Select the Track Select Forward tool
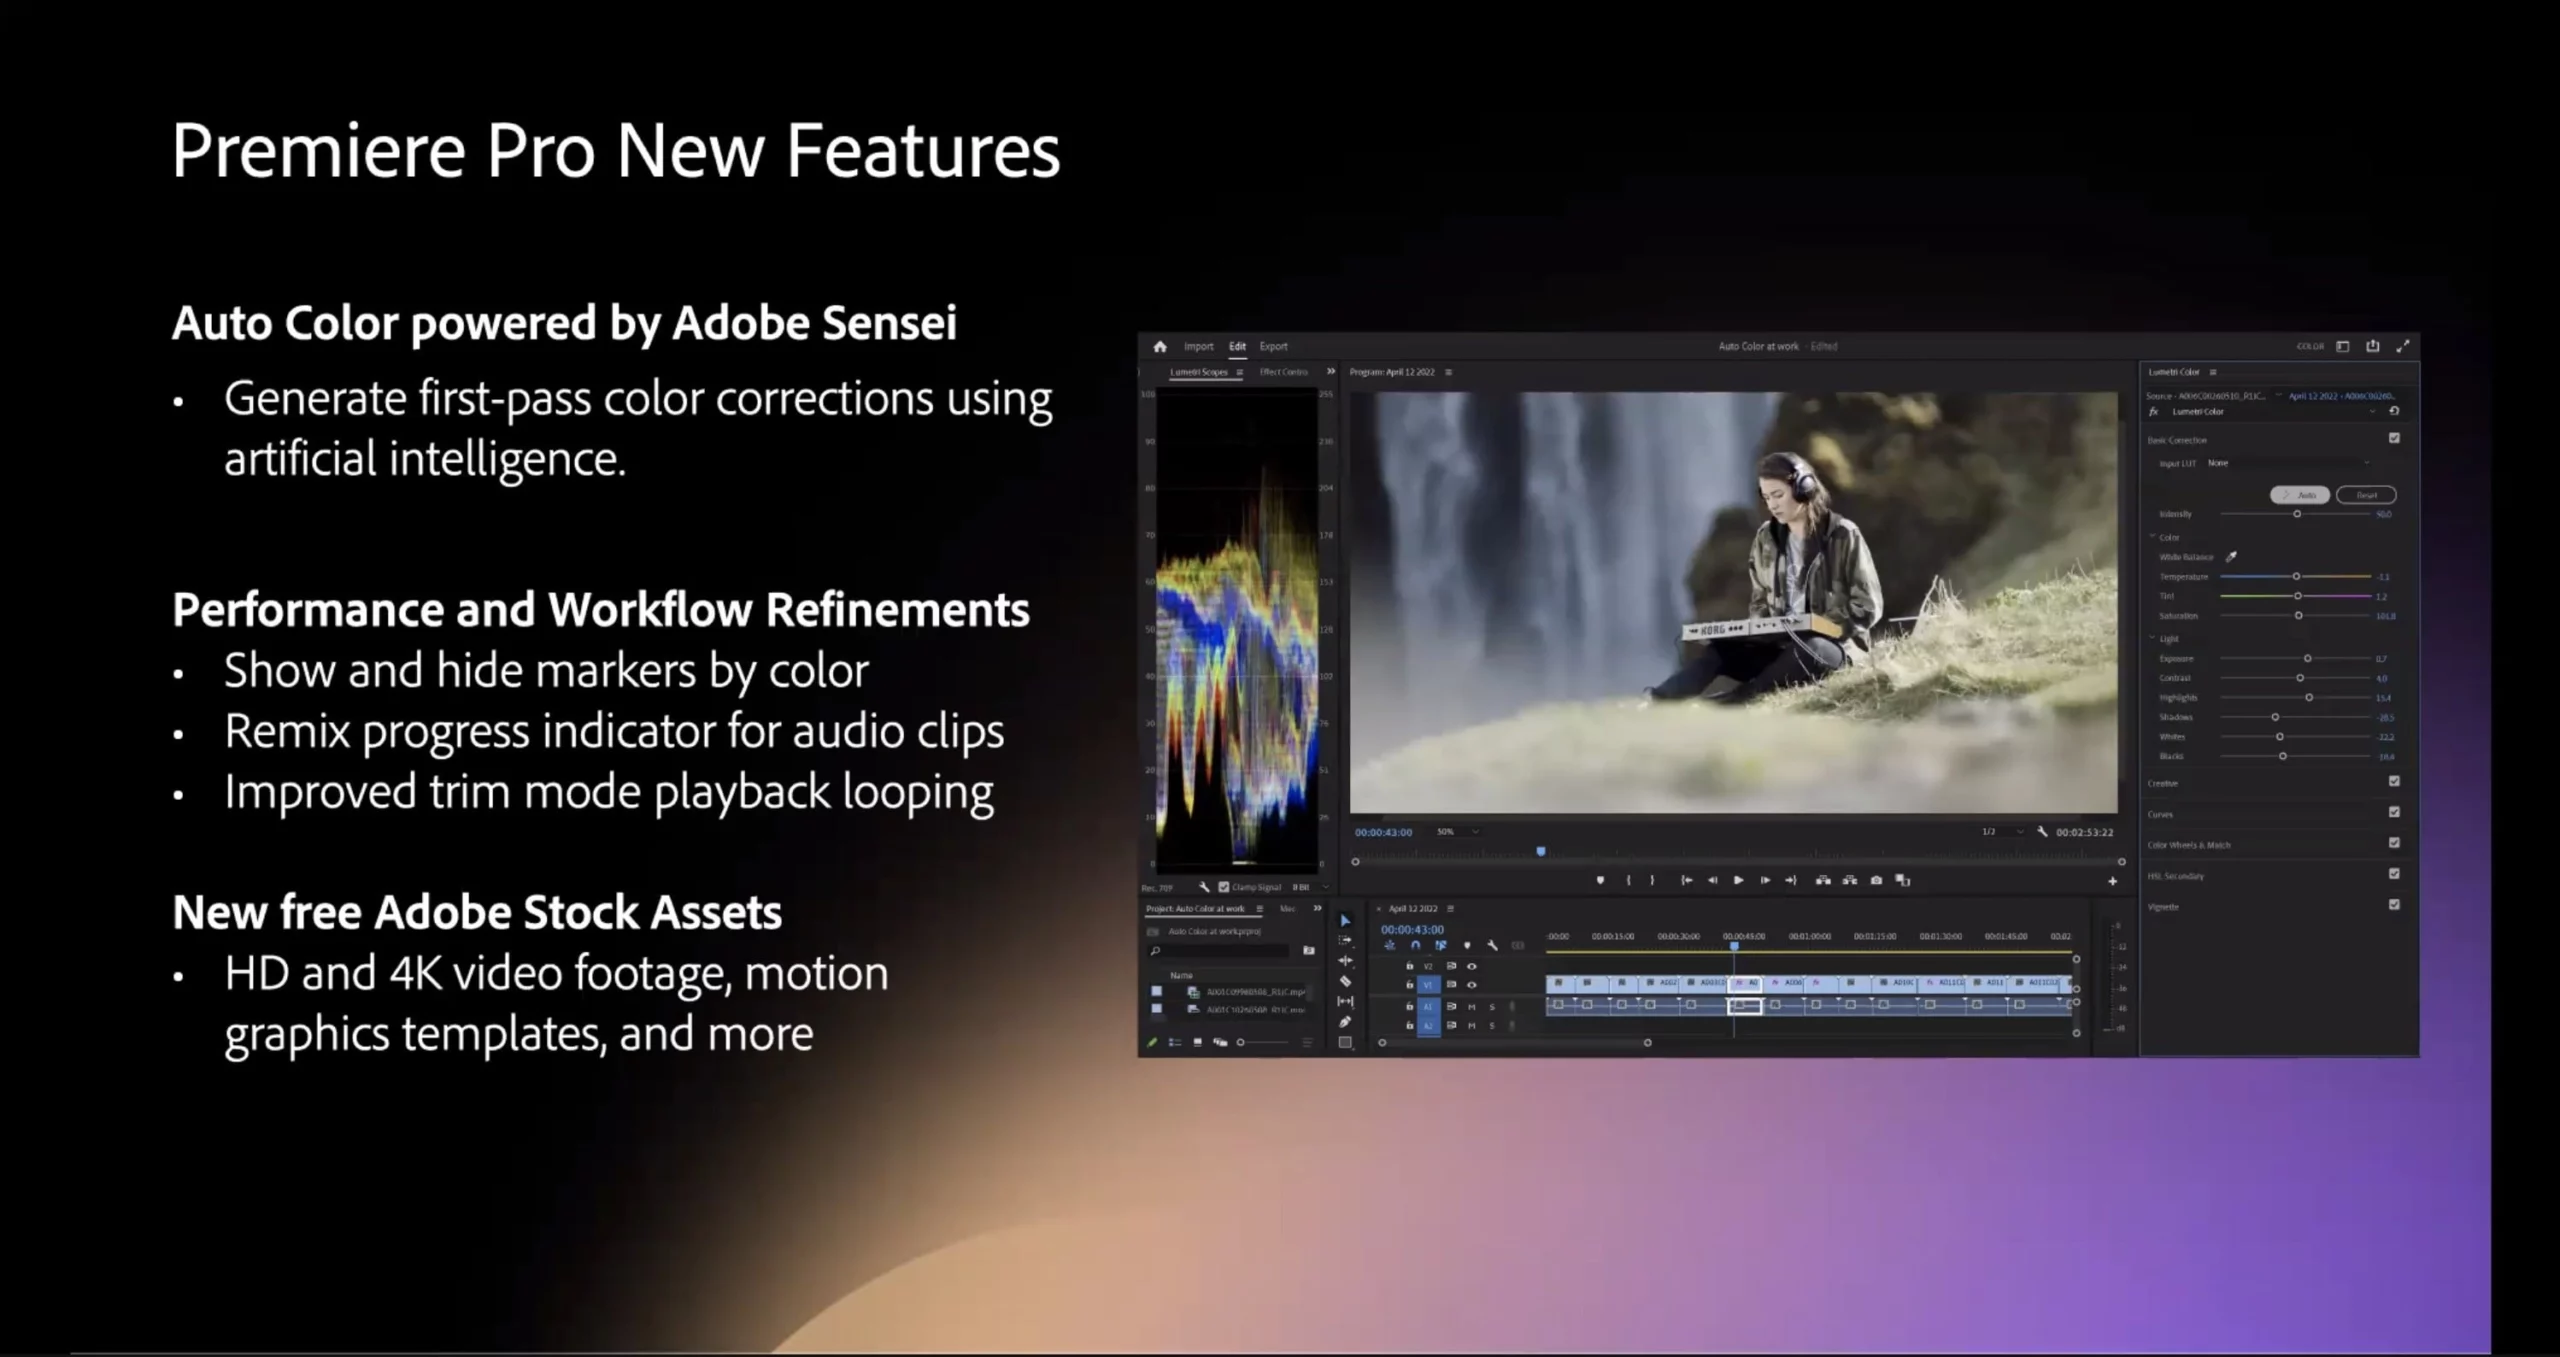Image resolution: width=2560 pixels, height=1357 pixels. [1345, 940]
